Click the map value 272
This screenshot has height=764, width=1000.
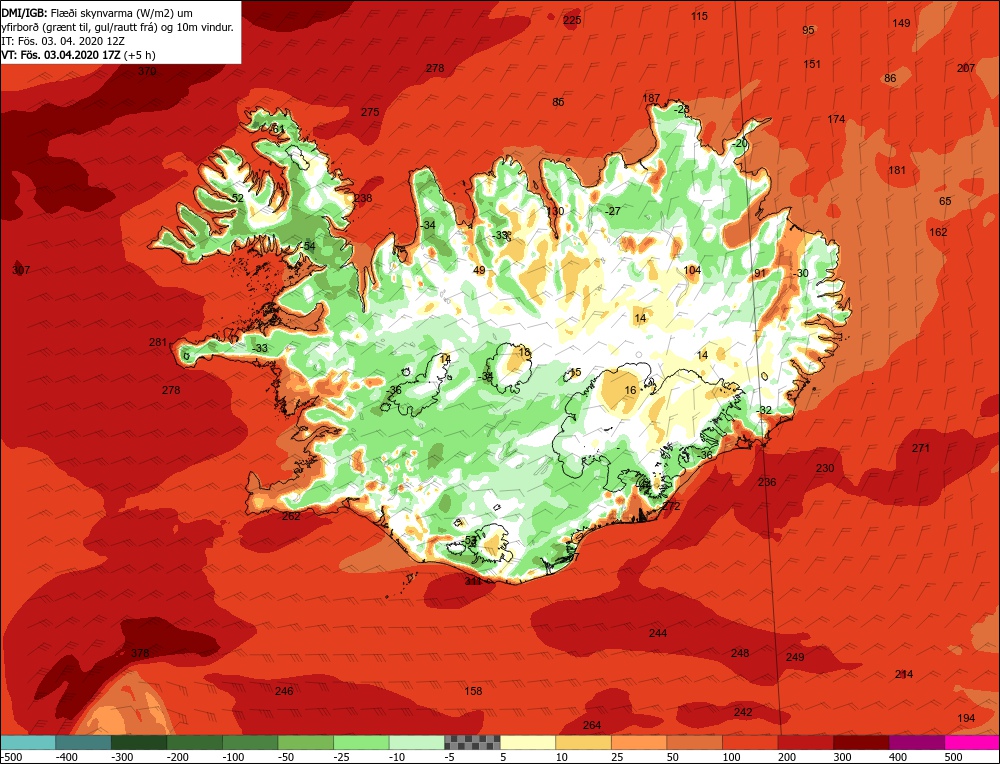point(671,506)
